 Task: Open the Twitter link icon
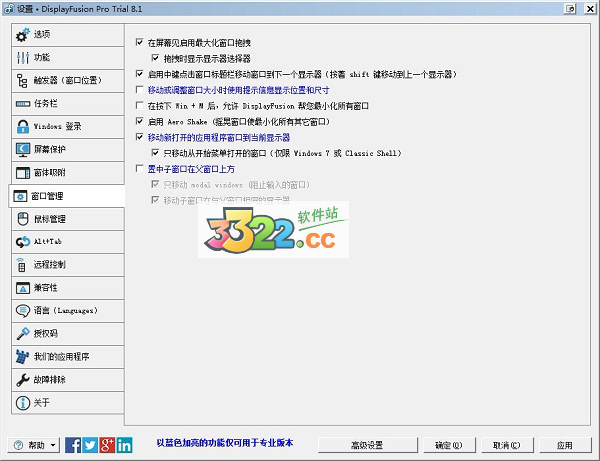90,445
